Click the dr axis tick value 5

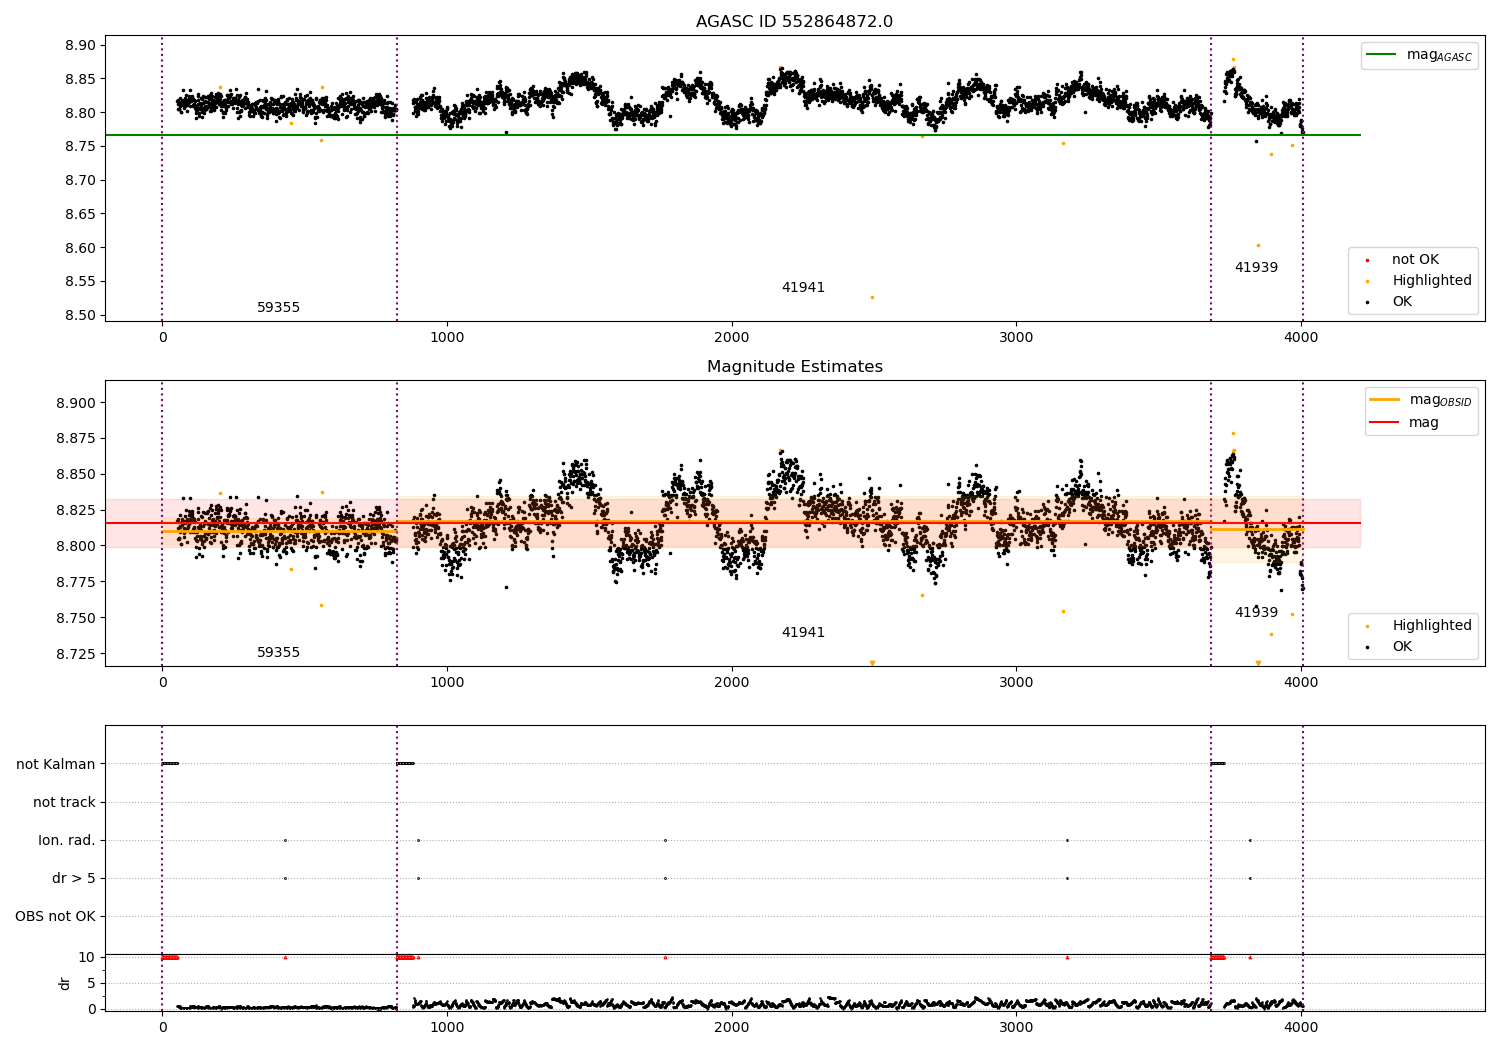coord(91,984)
